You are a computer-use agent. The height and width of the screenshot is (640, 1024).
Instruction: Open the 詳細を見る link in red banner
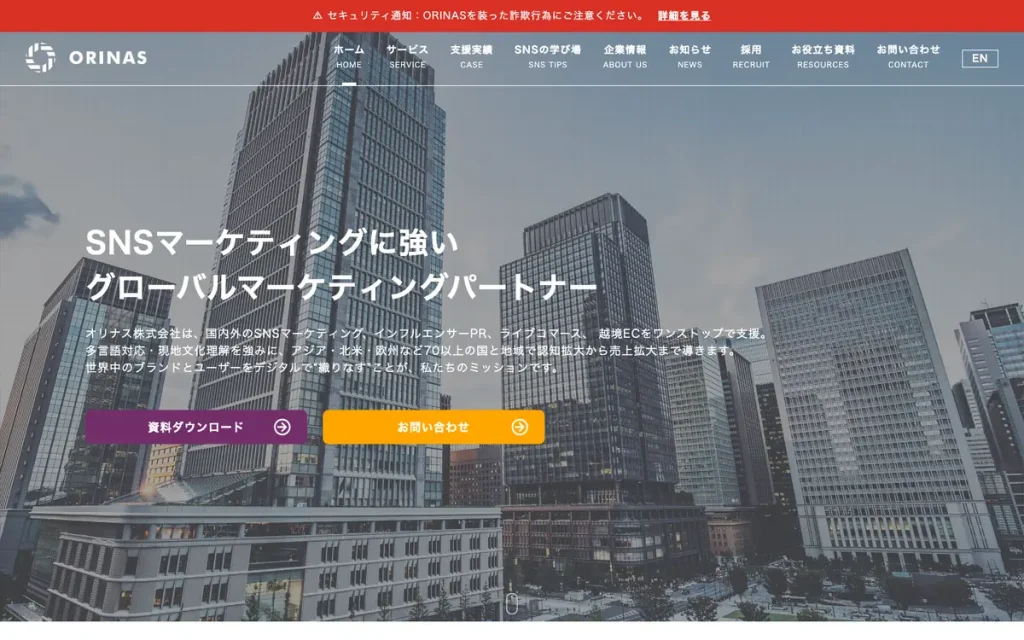[x=684, y=16]
